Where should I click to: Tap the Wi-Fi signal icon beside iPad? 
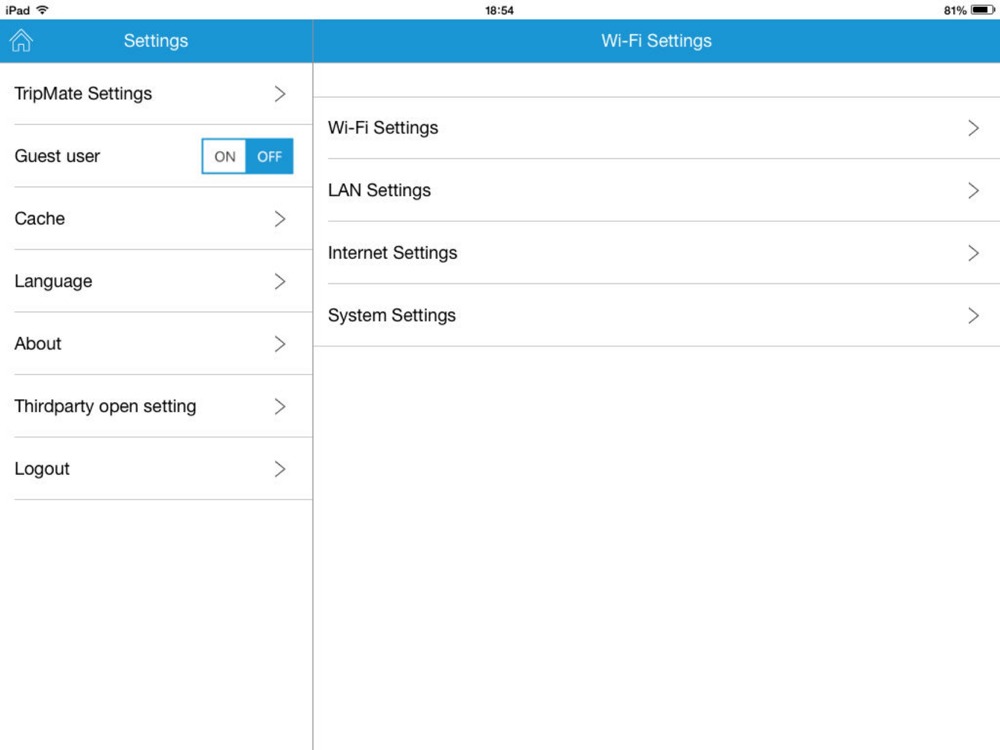(42, 10)
